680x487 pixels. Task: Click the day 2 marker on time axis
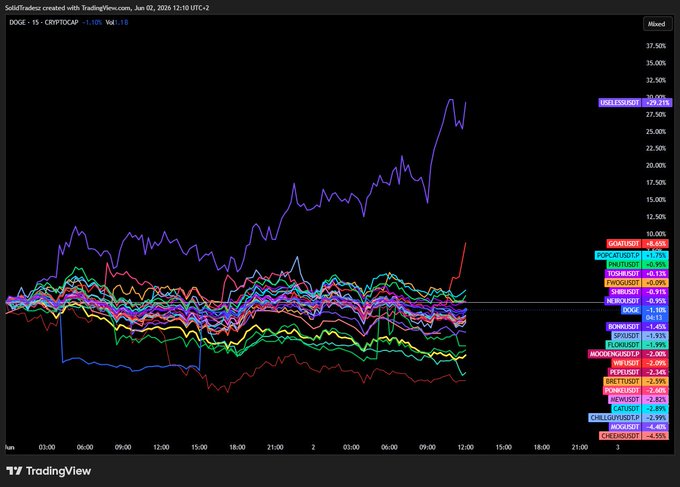pyautogui.click(x=313, y=447)
